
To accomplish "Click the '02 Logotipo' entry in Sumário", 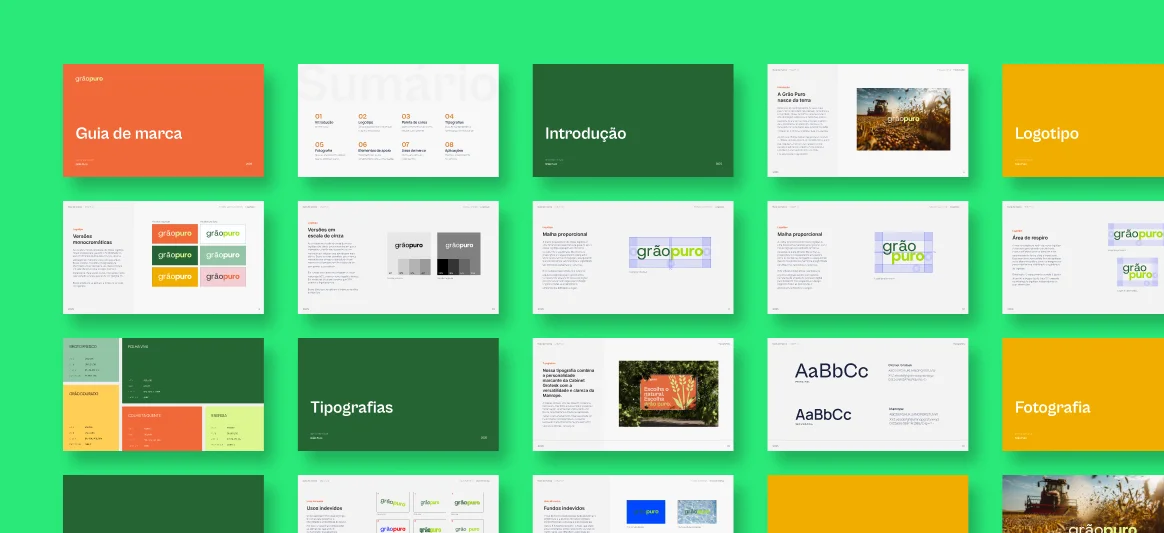I will coord(373,121).
